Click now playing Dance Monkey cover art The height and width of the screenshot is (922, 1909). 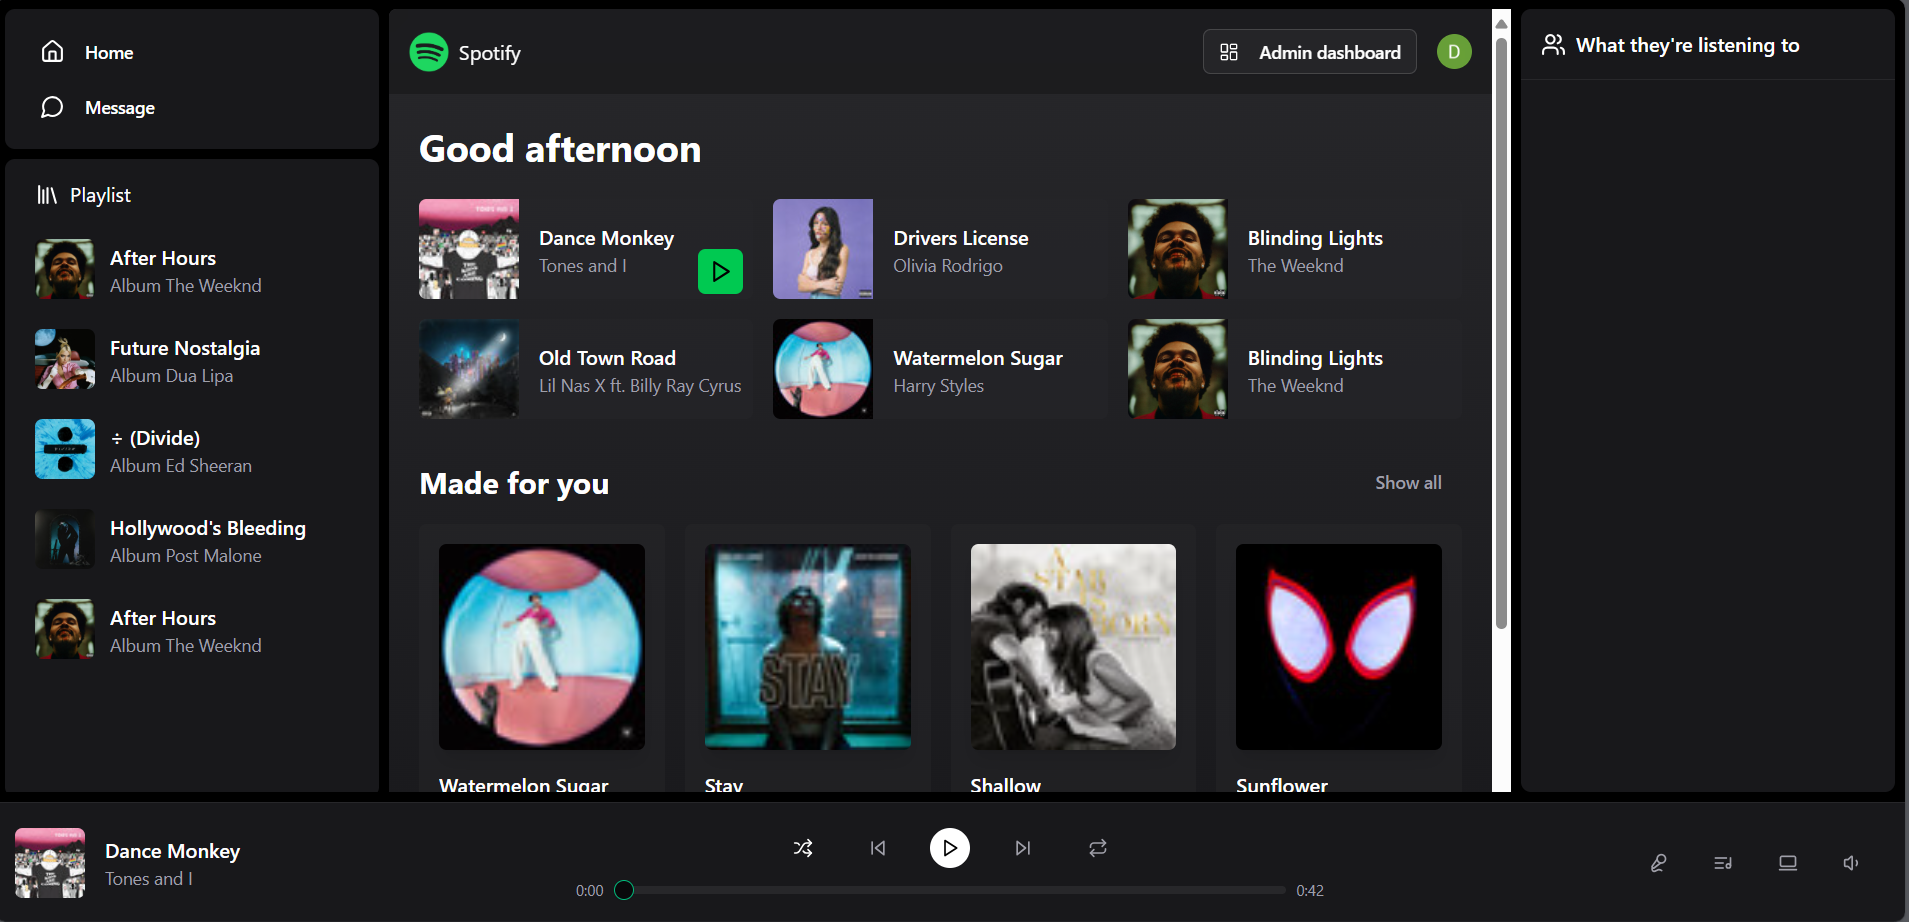tap(50, 863)
